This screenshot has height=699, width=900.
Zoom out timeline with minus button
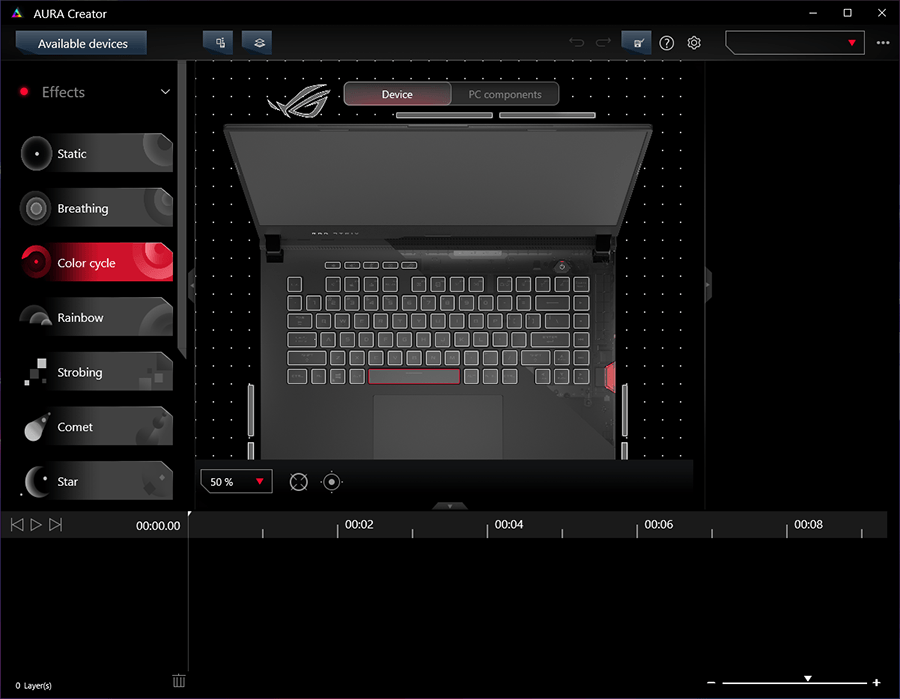pos(711,682)
